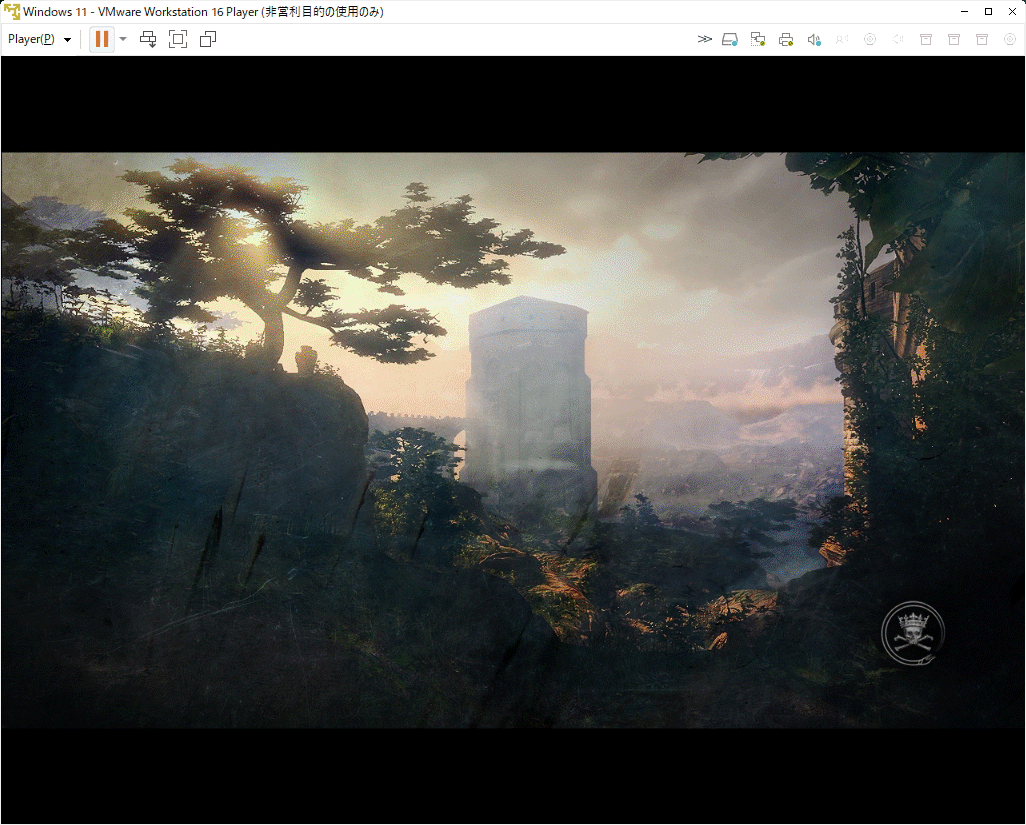The width and height of the screenshot is (1026, 825).
Task: Expand the power options arrow beside pause
Action: click(x=123, y=39)
